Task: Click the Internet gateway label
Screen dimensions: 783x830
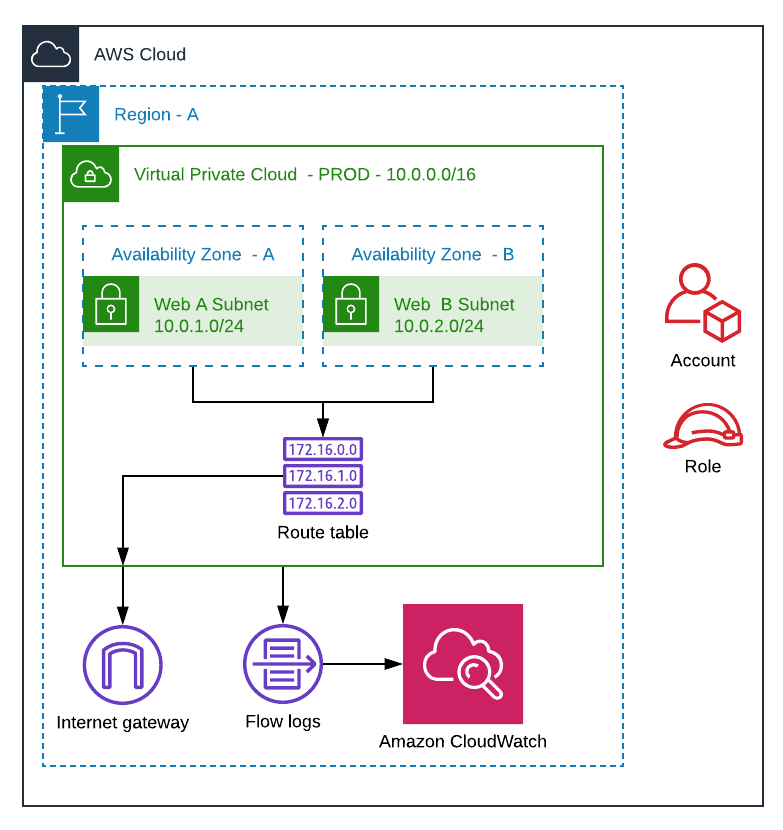Action: pyautogui.click(x=123, y=723)
